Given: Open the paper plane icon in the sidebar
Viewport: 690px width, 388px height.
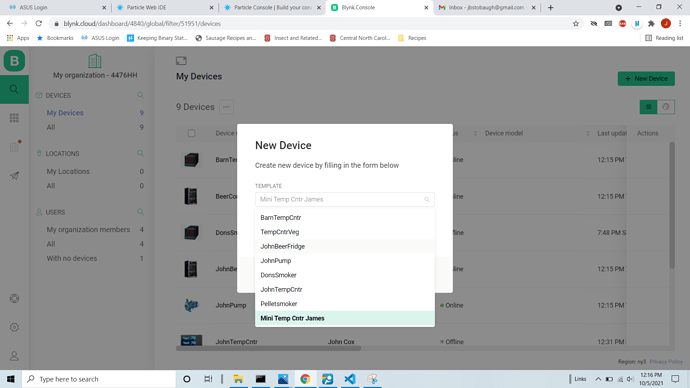Looking at the screenshot, I should click(x=14, y=176).
